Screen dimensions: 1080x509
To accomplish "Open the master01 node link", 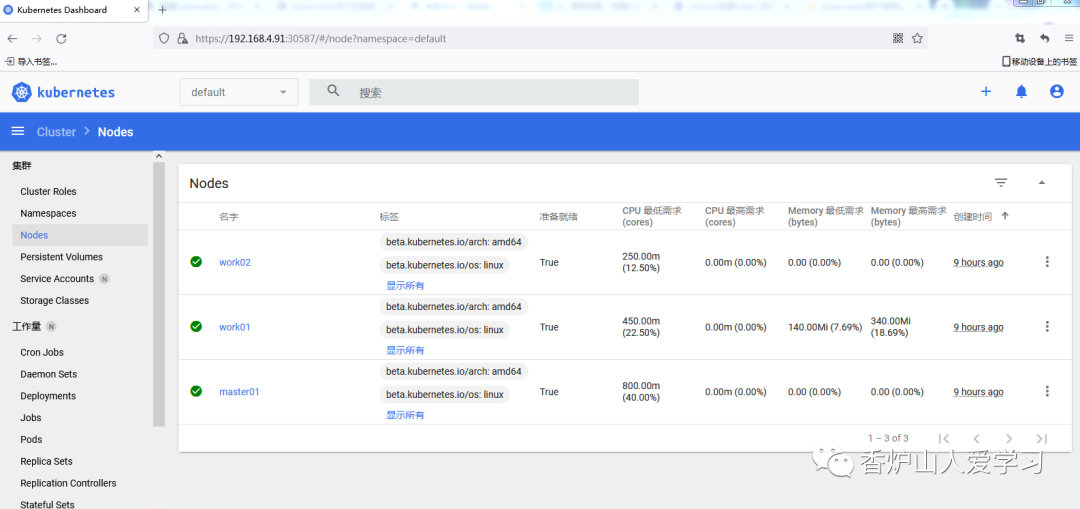I will [x=239, y=392].
